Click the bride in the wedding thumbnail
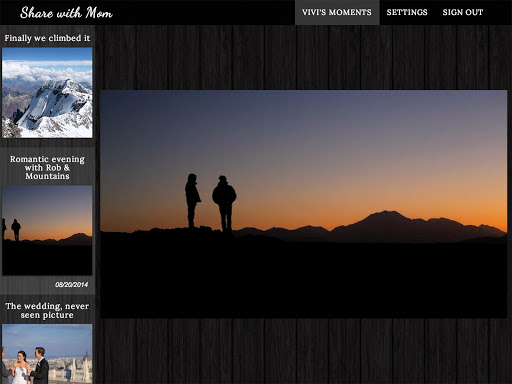 pos(20,368)
